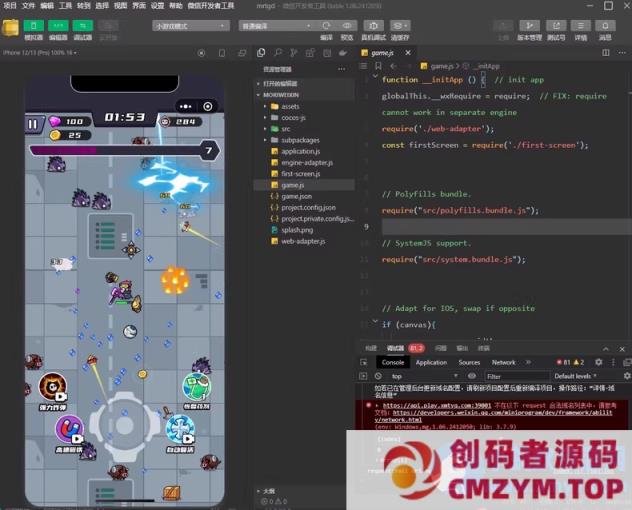Open the 微信开发者工具 menu
The height and width of the screenshot is (510, 632).
tap(211, 6)
